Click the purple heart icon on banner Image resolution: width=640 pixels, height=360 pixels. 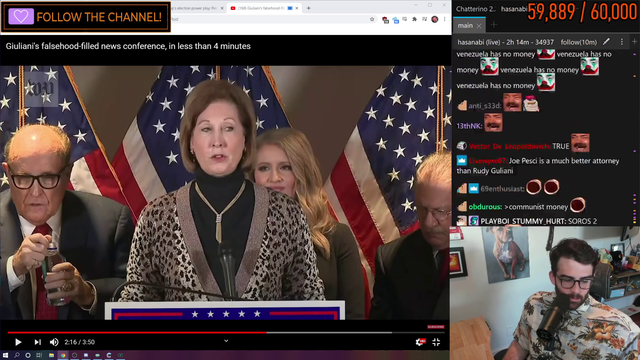coord(21,17)
